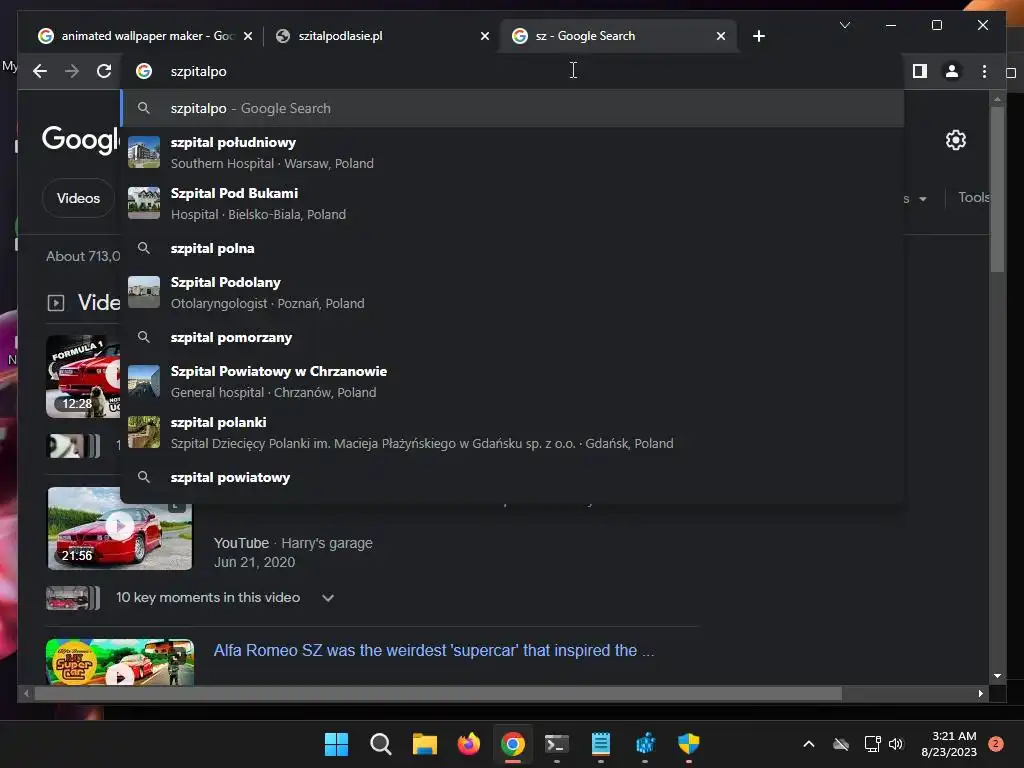Open the blue cubes app taskbar icon

[x=645, y=744]
